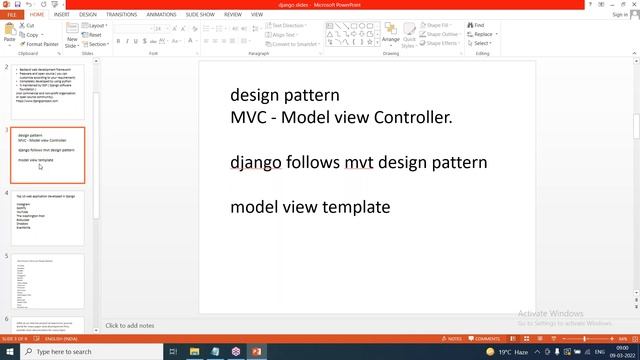Toggle Strikethrough formatting
The height and width of the screenshot is (360, 640).
click(x=153, y=41)
